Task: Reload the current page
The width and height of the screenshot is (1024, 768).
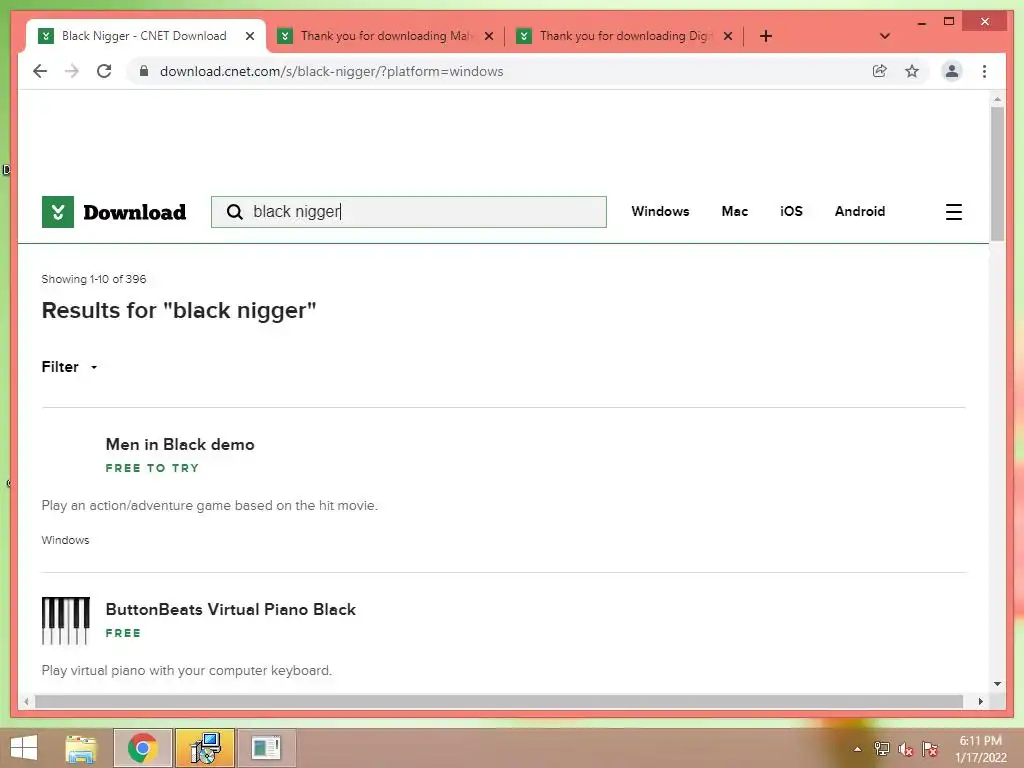Action: (x=104, y=71)
